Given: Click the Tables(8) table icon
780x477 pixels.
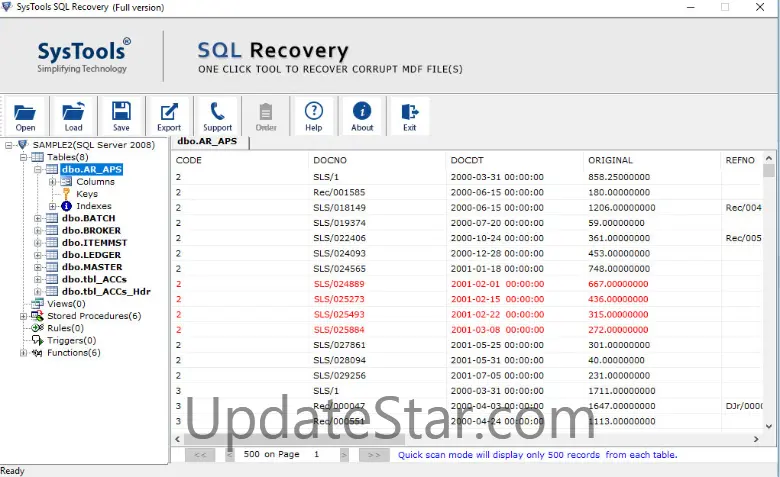Looking at the screenshot, I should coord(37,157).
